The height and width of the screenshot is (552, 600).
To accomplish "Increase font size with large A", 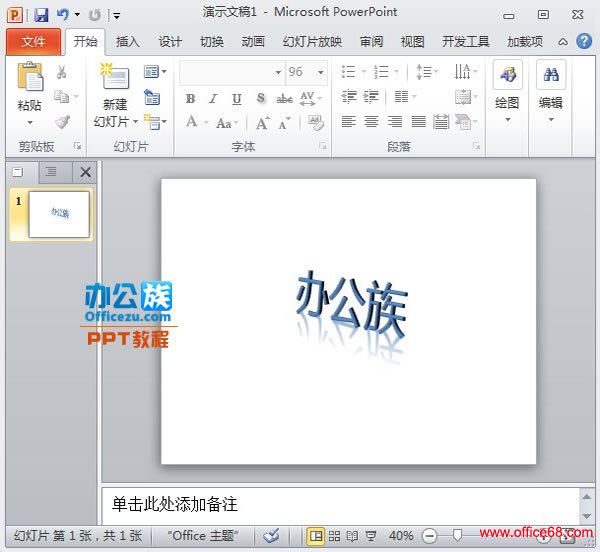I will point(262,123).
